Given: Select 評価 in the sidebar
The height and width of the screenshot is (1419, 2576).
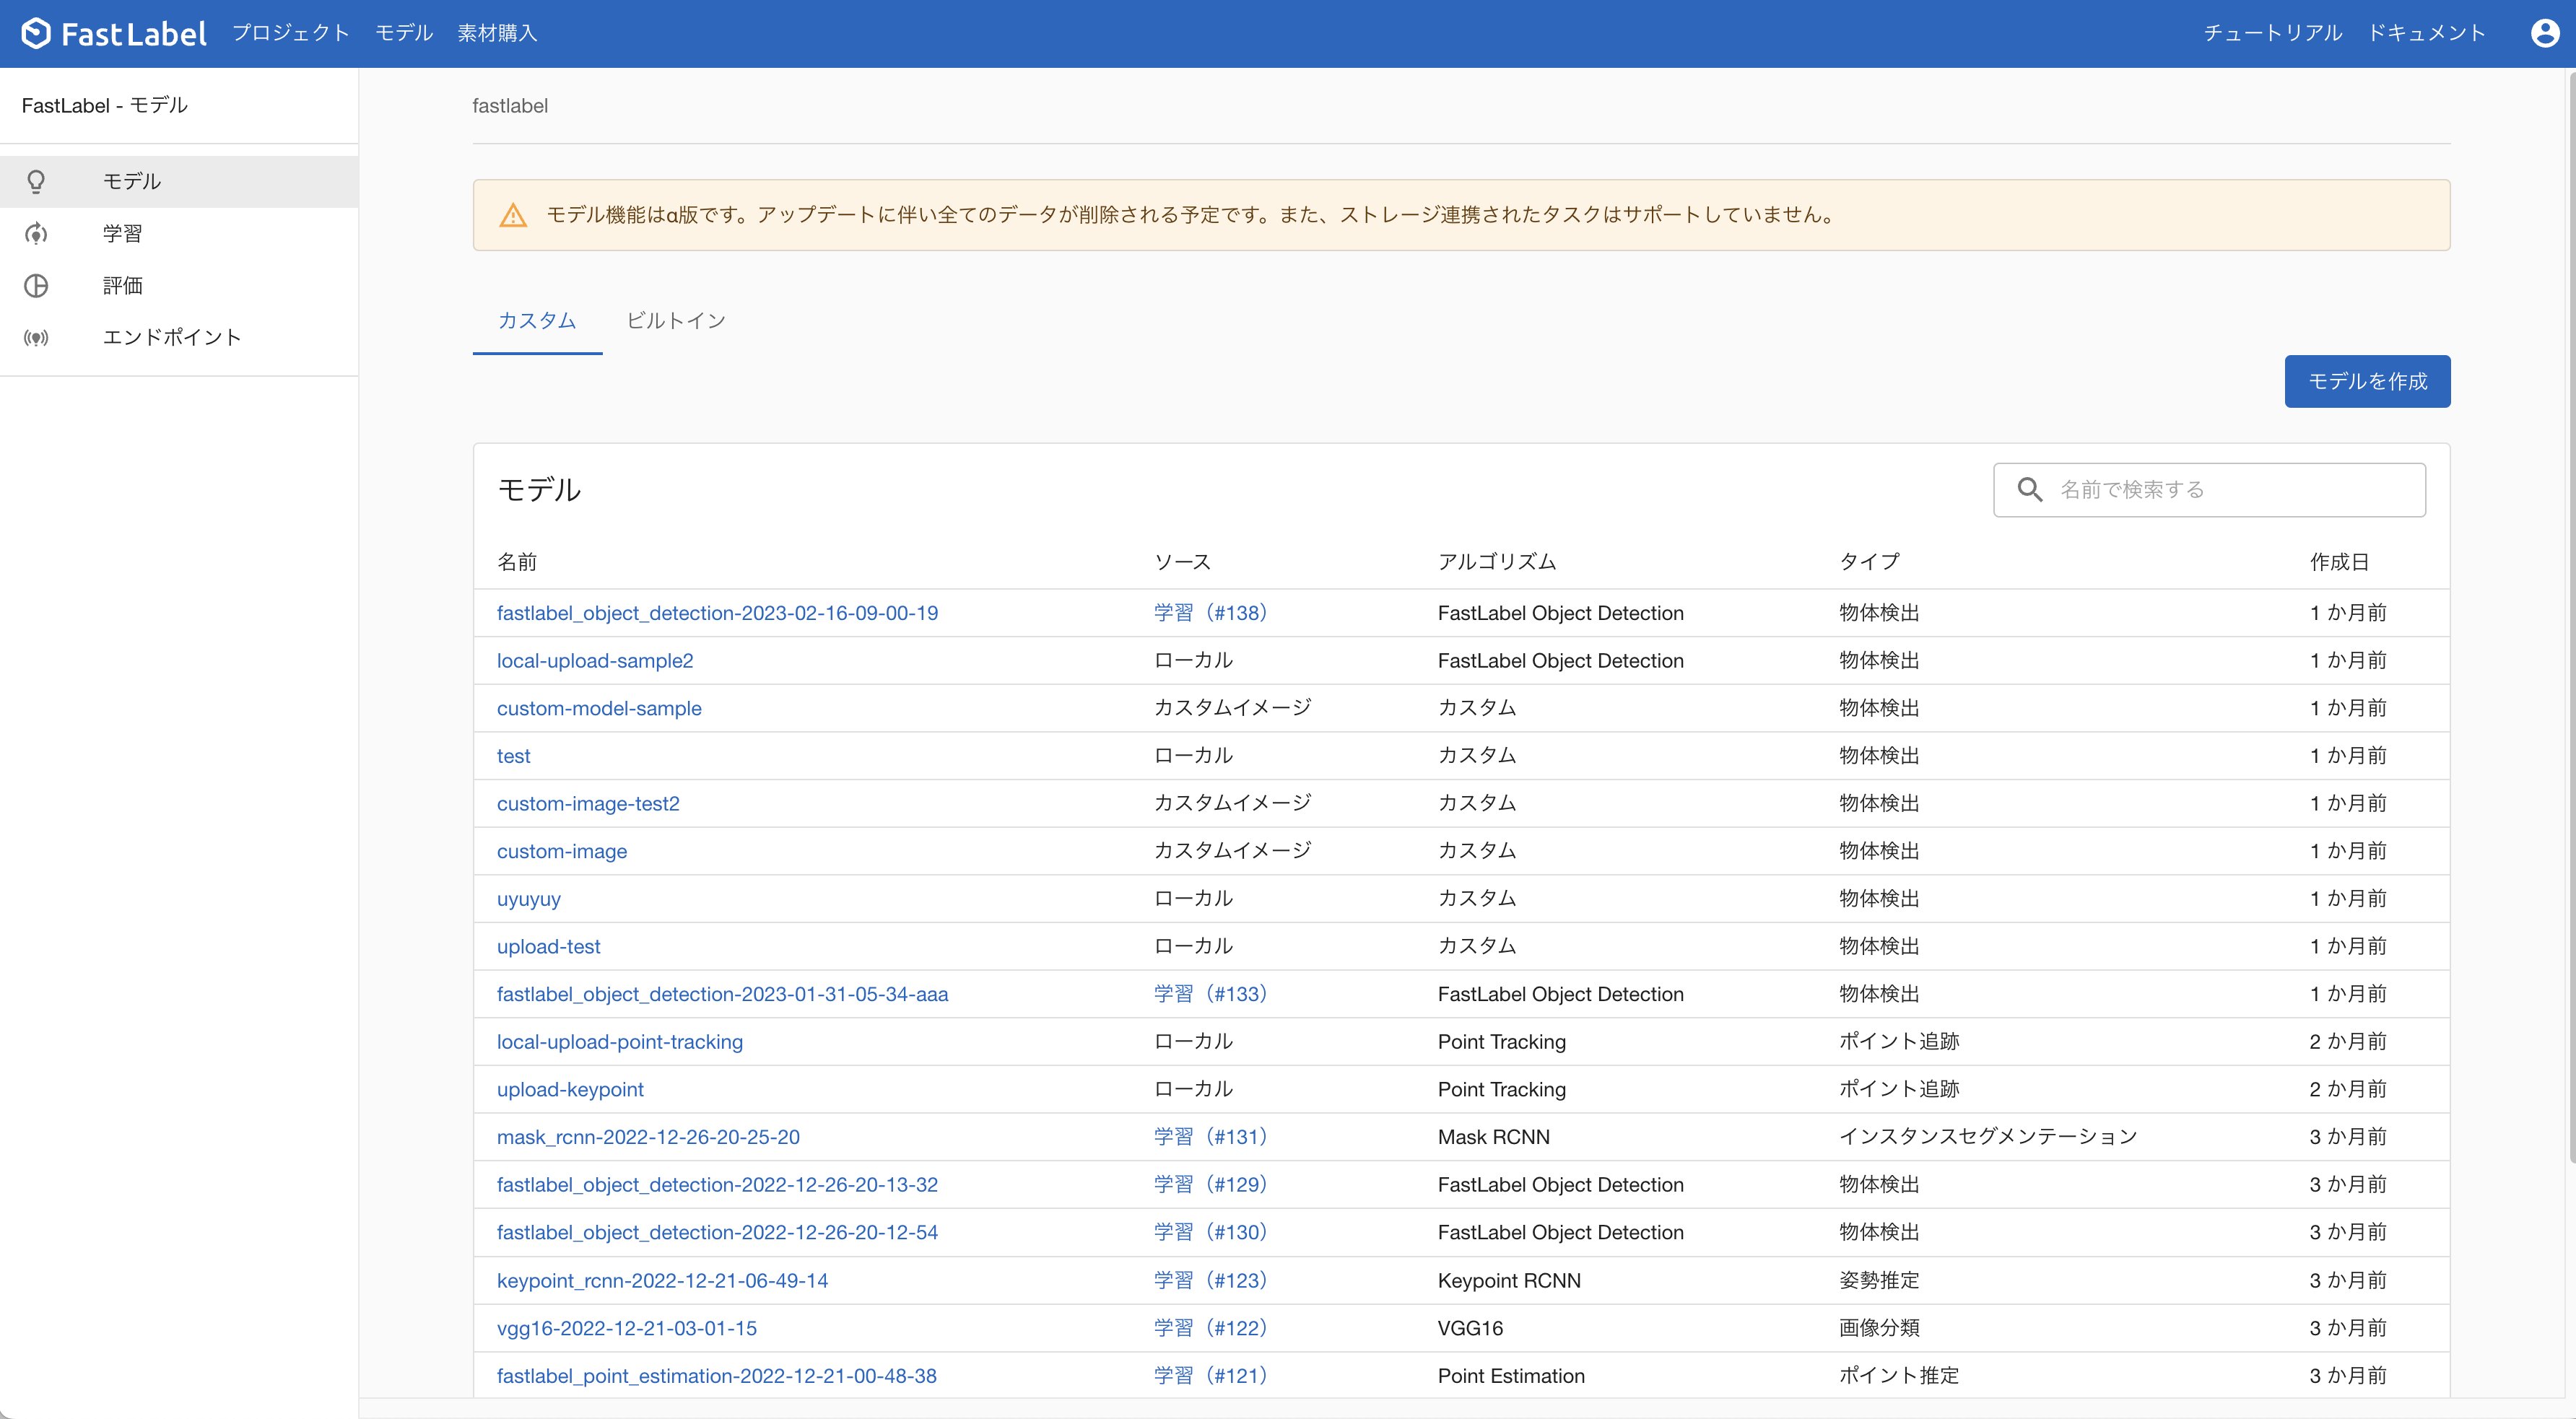Looking at the screenshot, I should [x=179, y=285].
